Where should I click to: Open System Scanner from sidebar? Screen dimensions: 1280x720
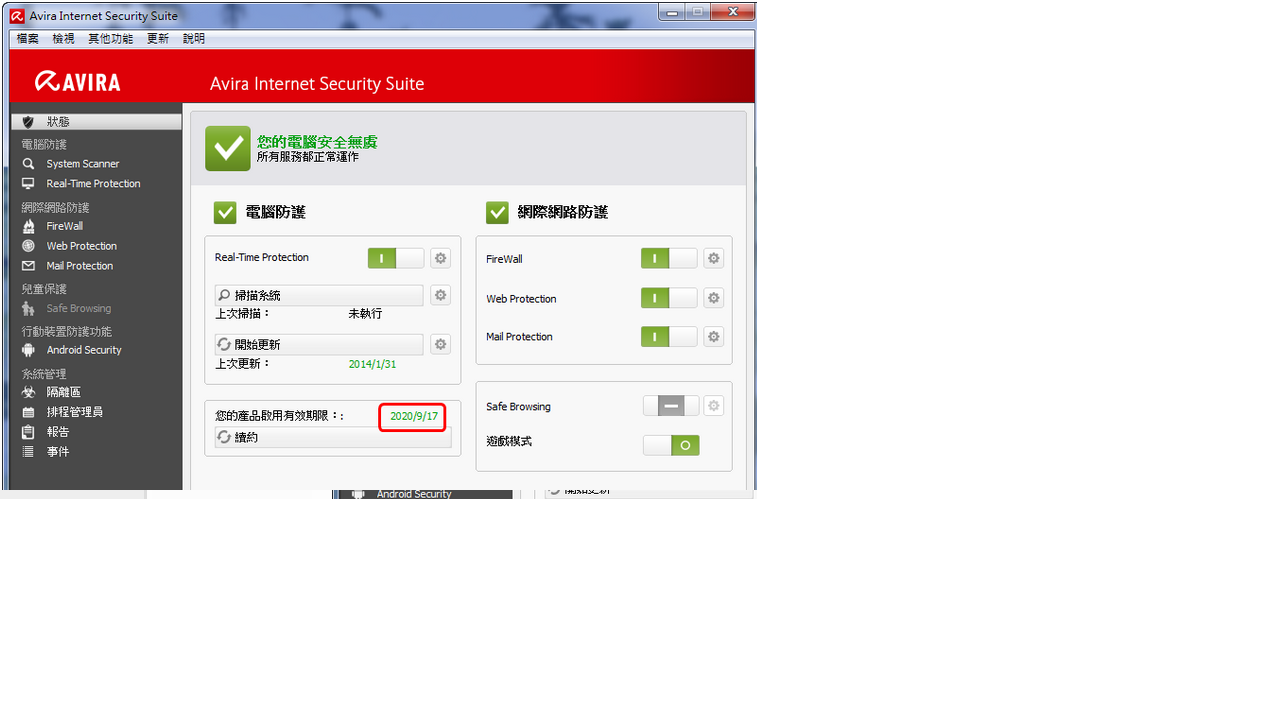tap(83, 164)
